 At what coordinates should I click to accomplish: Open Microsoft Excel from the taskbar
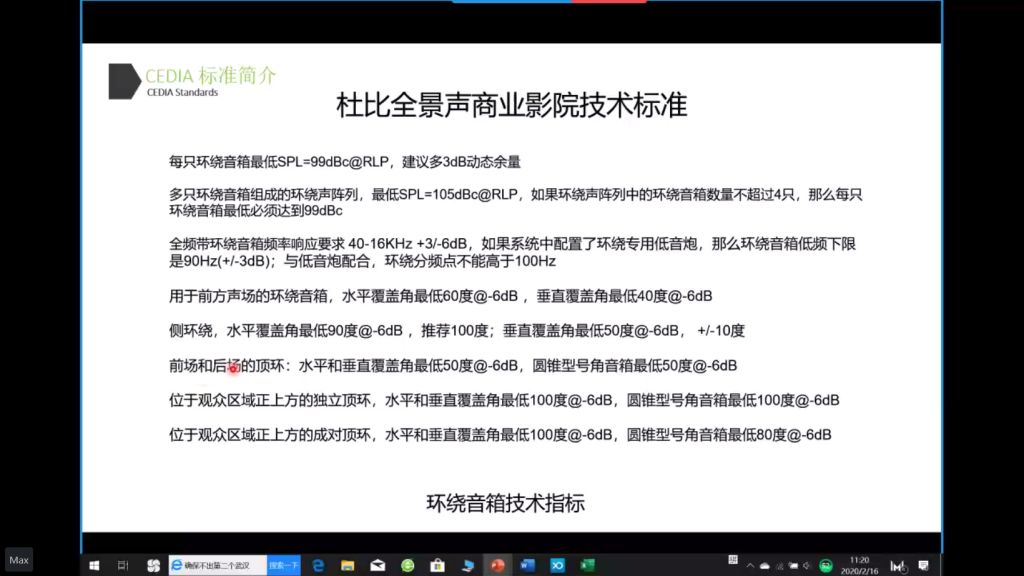tap(587, 566)
